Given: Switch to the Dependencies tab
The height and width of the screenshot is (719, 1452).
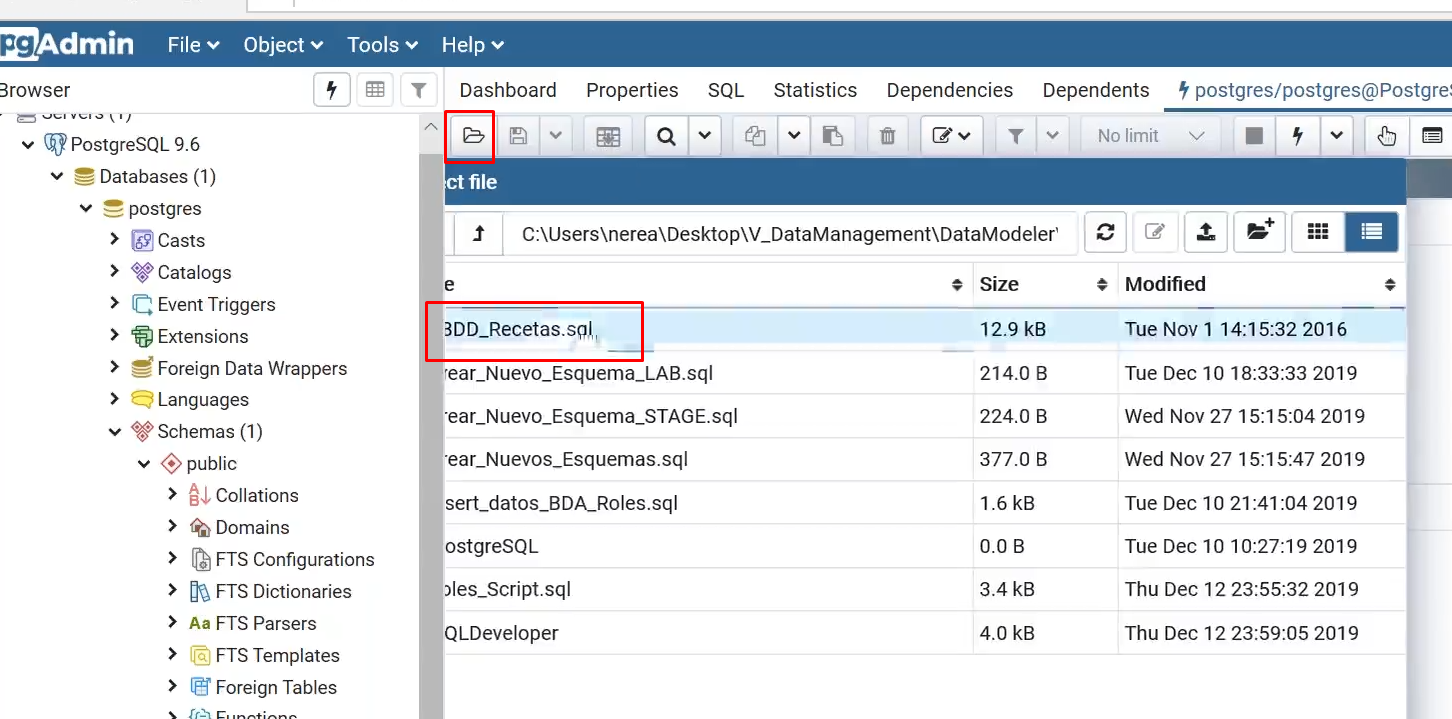Looking at the screenshot, I should click(x=948, y=90).
